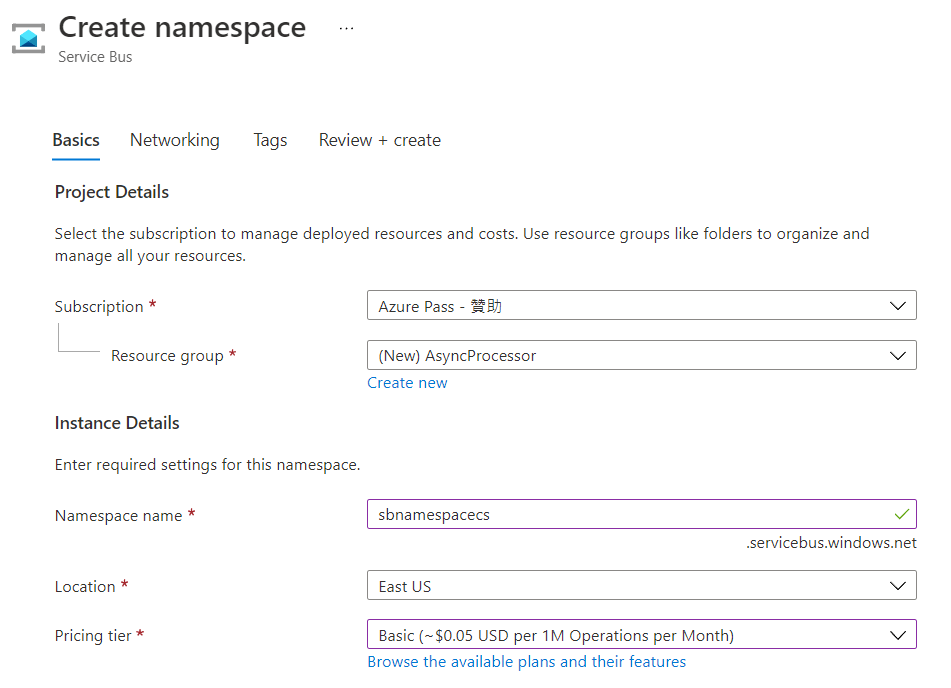This screenshot has height=688, width=951.
Task: Open the Resource group dropdown
Action: pos(641,355)
